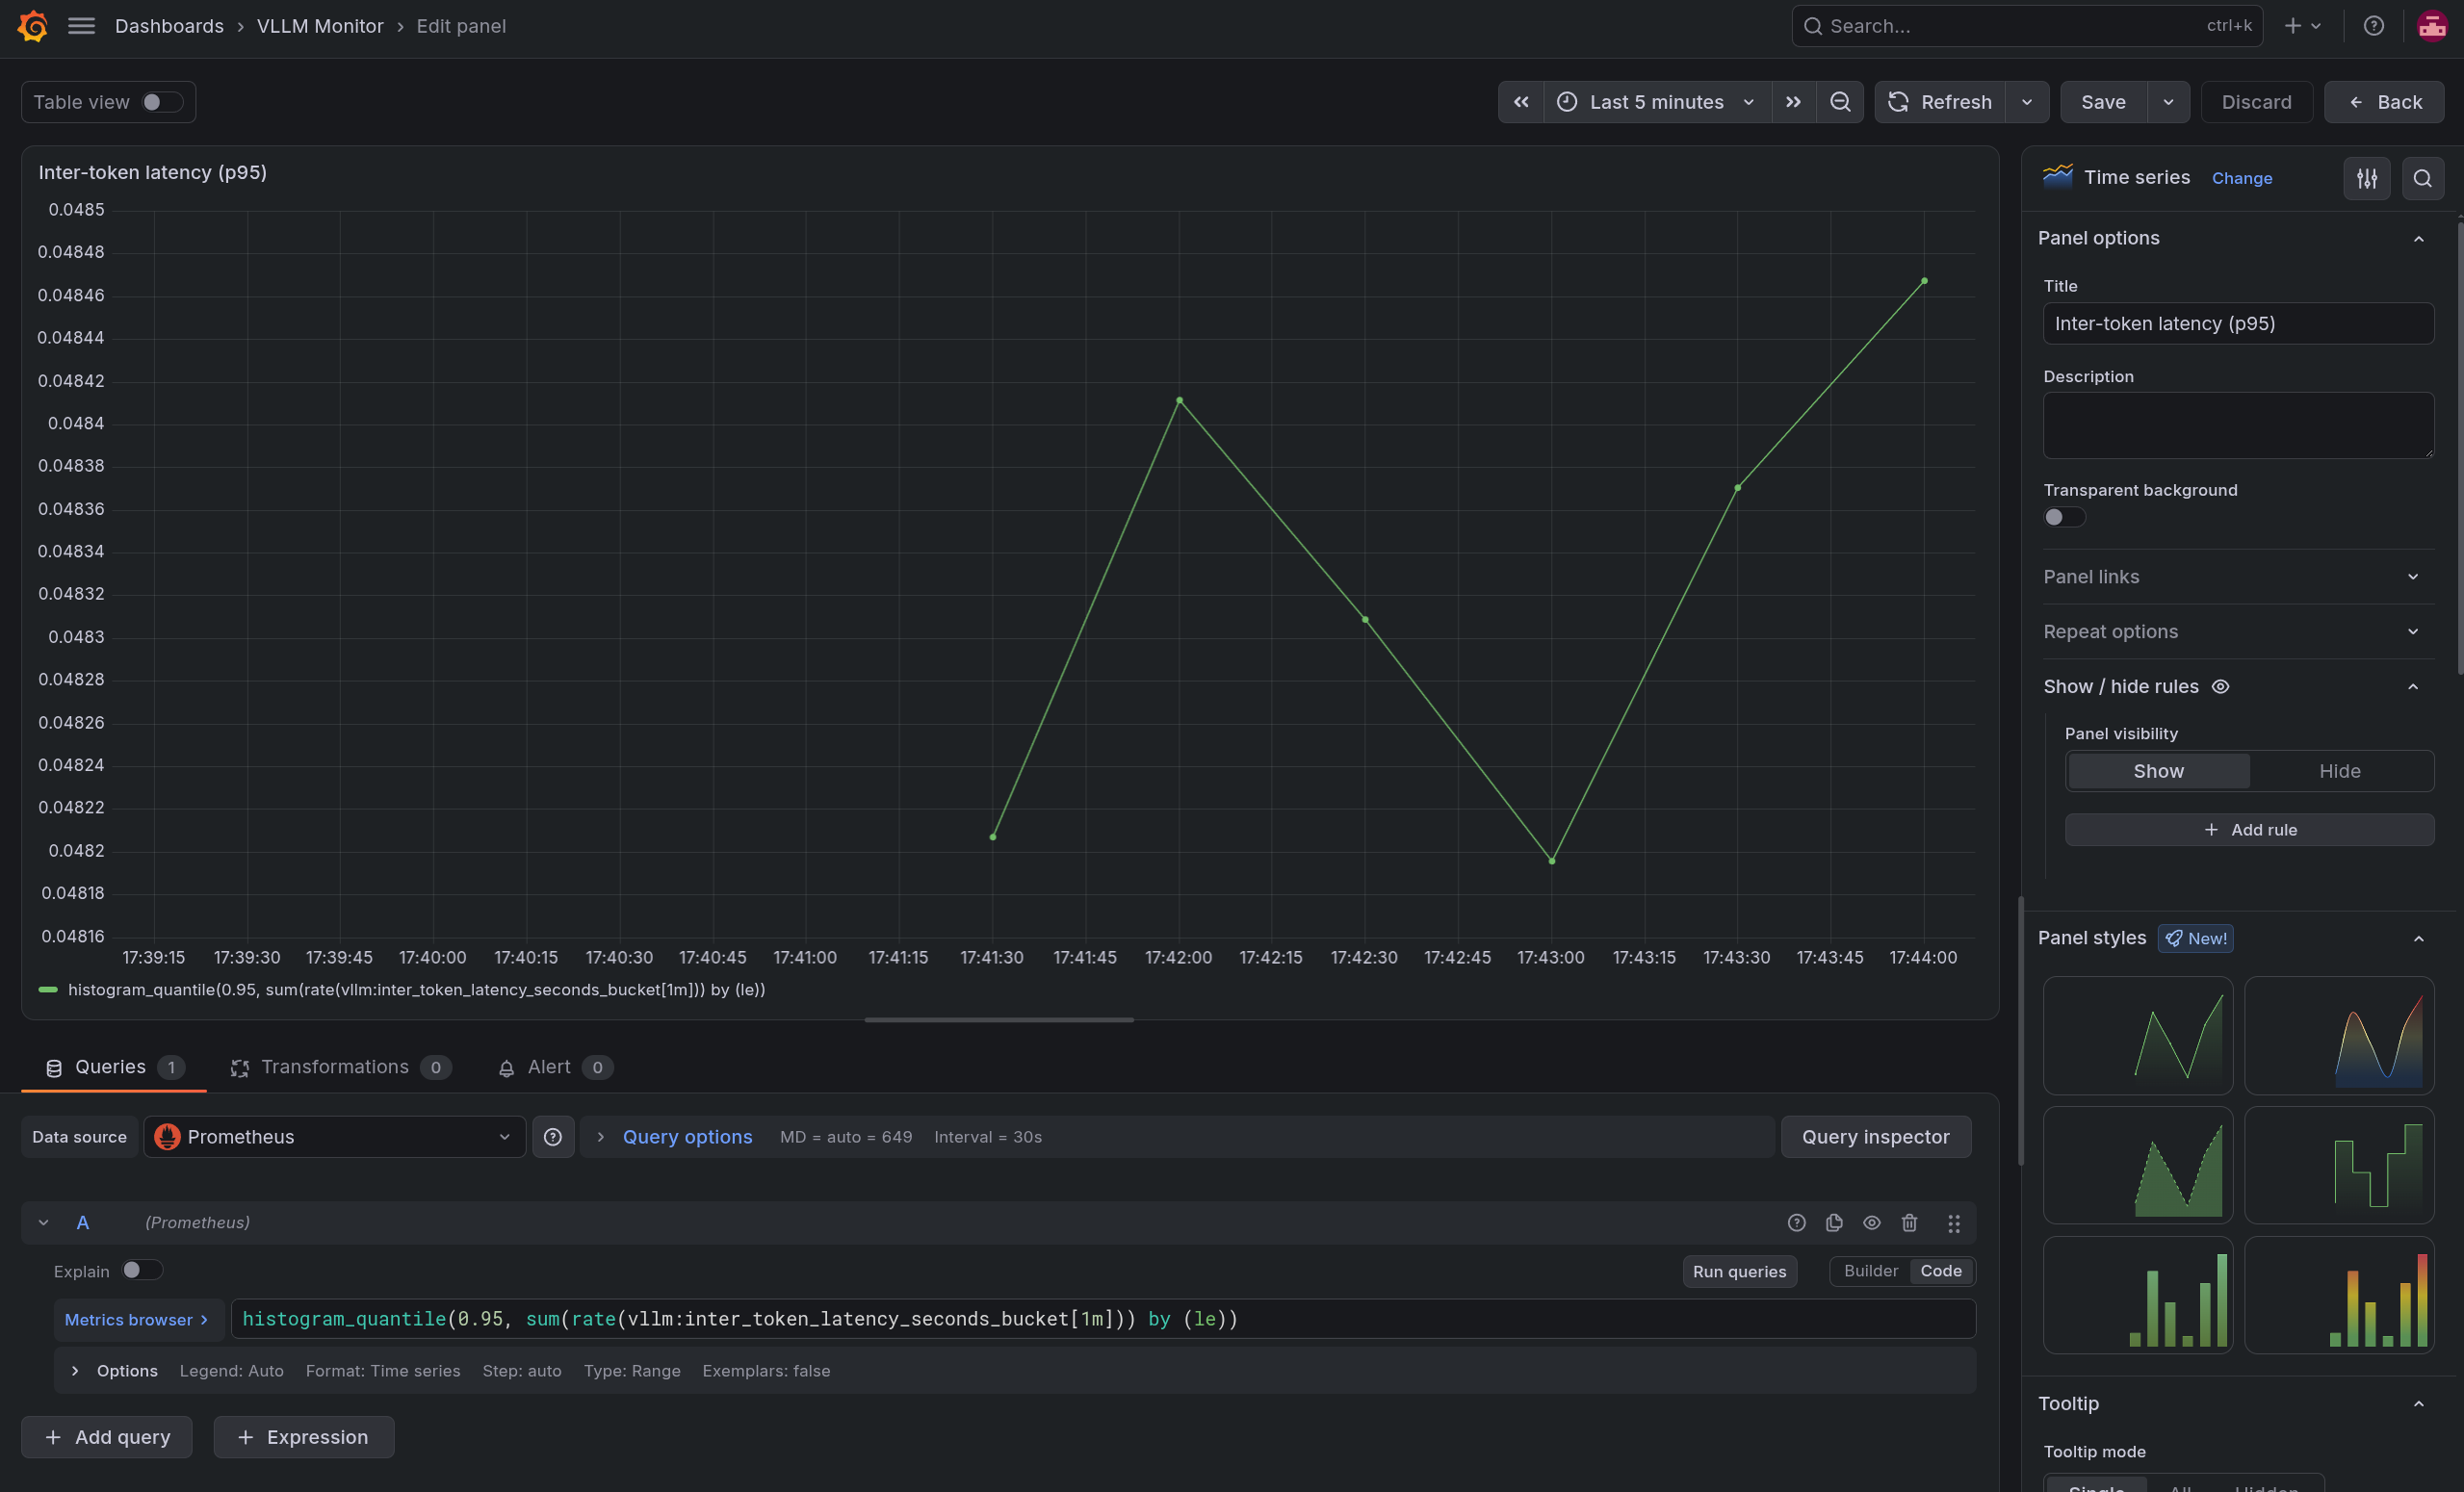Screen dimensions: 2464x1492
Task: Click Change visualization link
Action: click(2242, 178)
